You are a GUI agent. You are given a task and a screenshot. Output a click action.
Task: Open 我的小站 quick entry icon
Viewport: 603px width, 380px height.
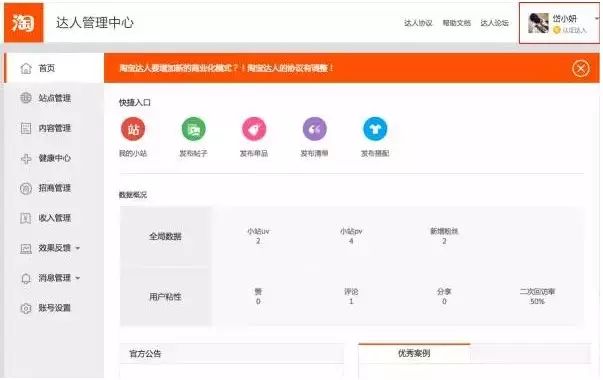point(133,129)
